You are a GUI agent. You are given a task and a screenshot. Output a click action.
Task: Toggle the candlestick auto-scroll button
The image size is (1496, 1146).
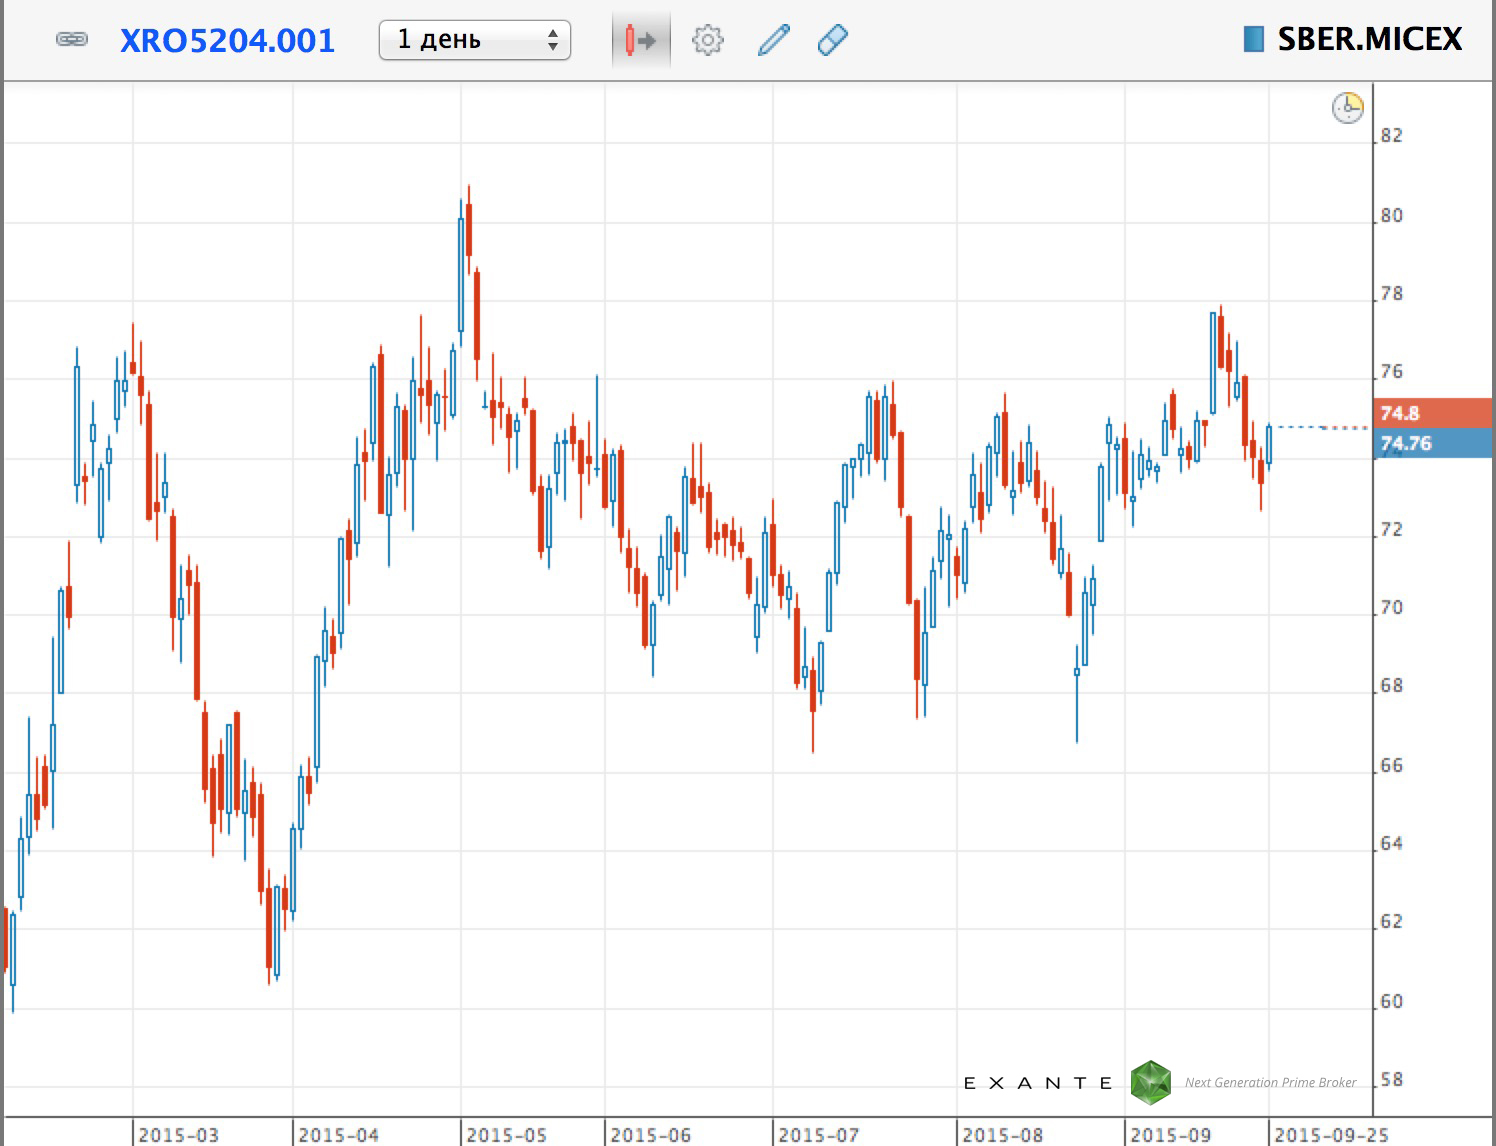(640, 41)
